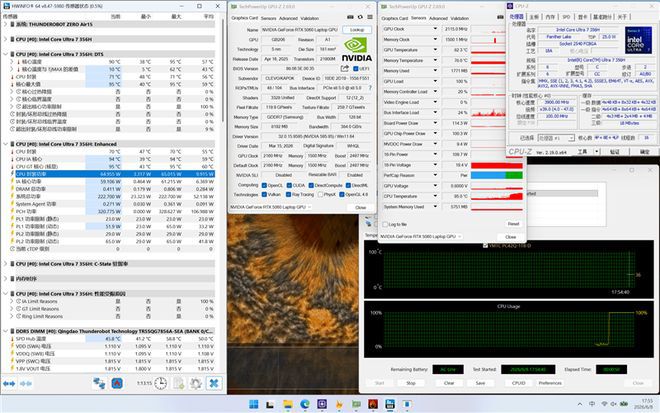Click the Intel Core Ultra badge in CPU-Z

[x=639, y=40]
